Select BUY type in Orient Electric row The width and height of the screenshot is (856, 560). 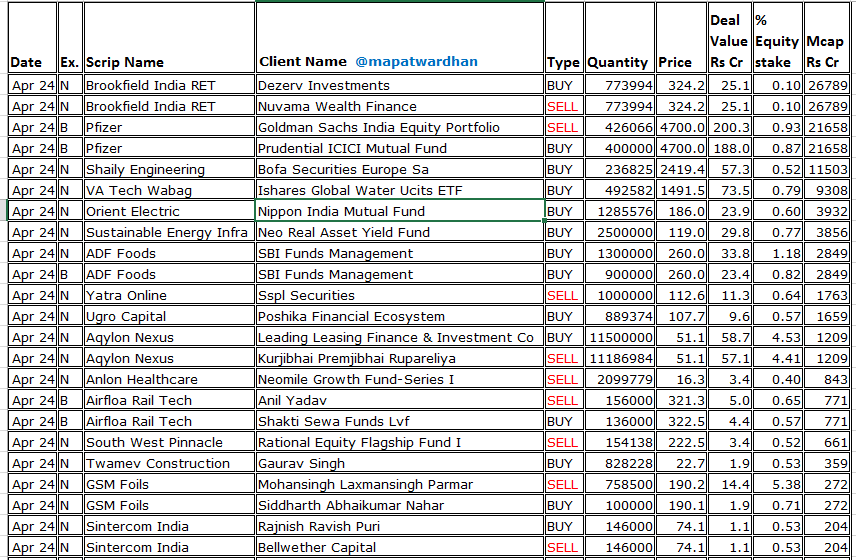coord(563,211)
